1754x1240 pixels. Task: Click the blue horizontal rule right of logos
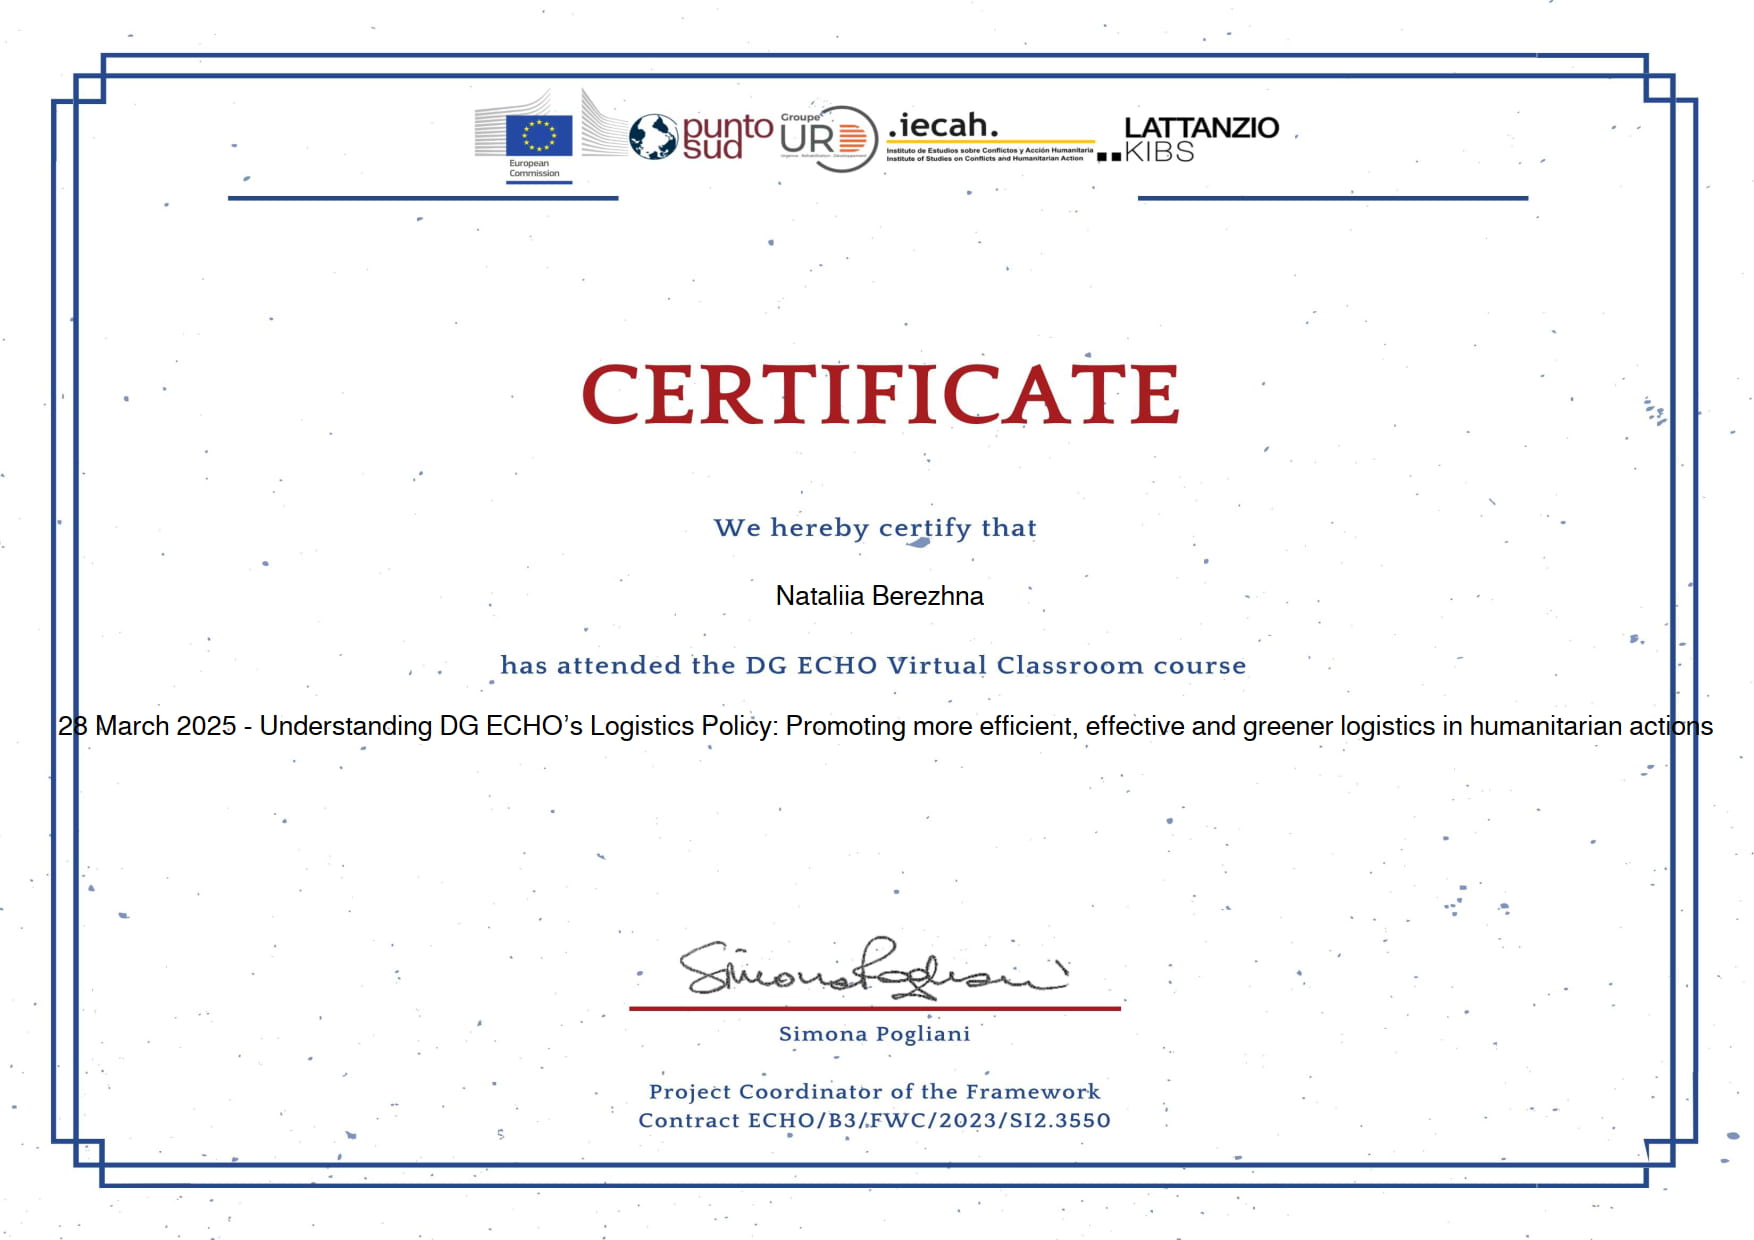point(1332,198)
